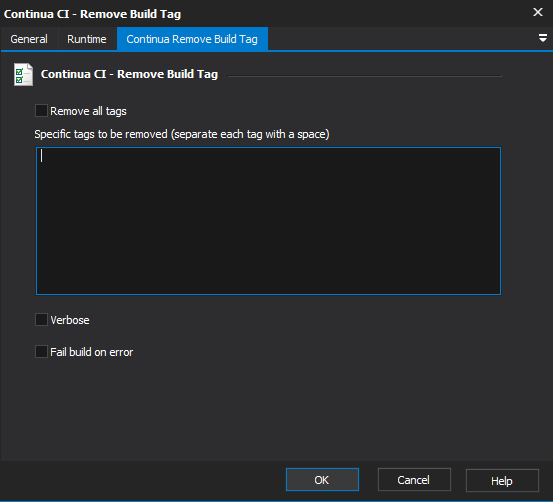Switch to the General tab

tap(29, 39)
